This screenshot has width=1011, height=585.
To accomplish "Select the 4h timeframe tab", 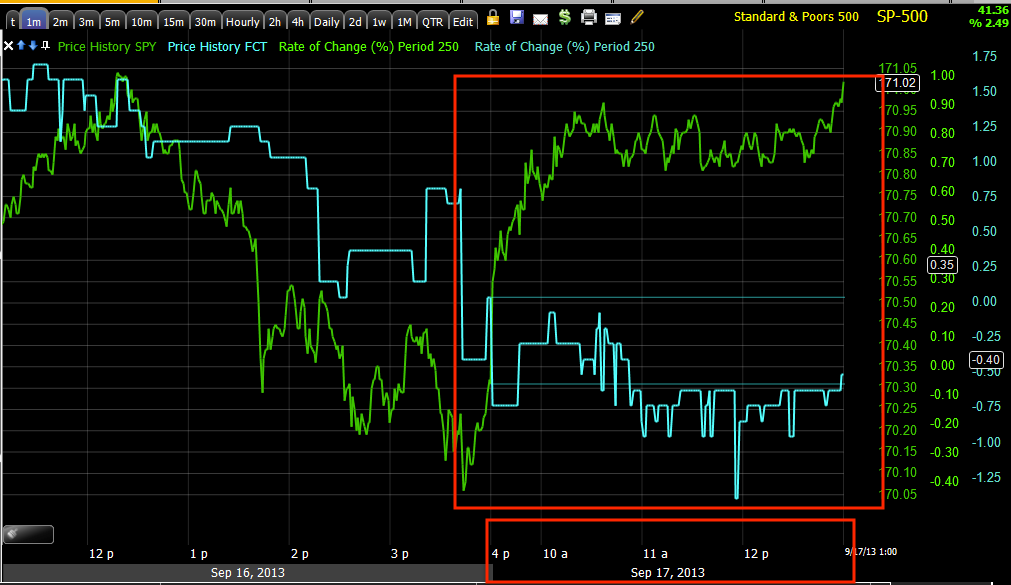I will coord(297,21).
